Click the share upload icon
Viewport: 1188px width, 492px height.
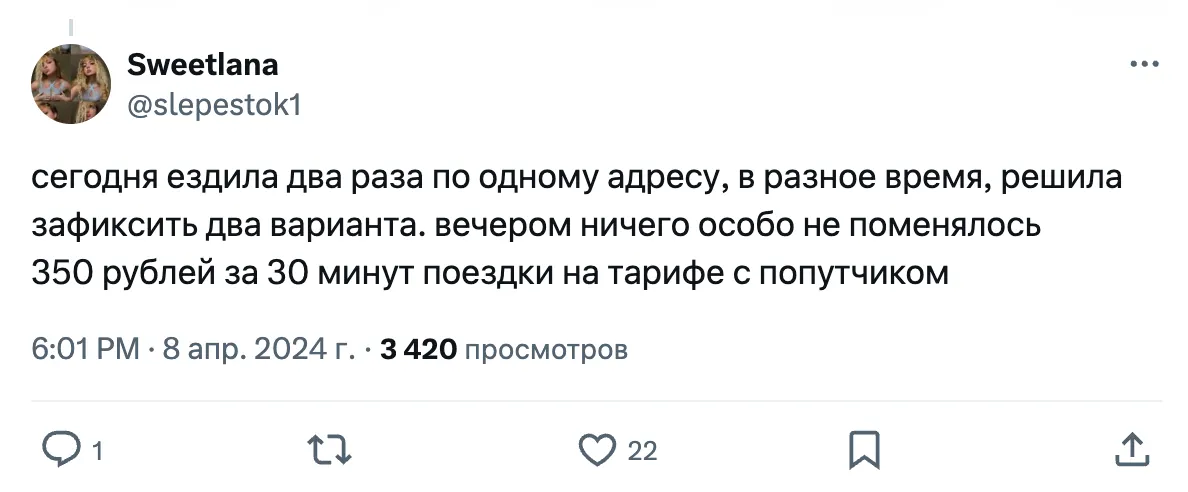point(1130,450)
